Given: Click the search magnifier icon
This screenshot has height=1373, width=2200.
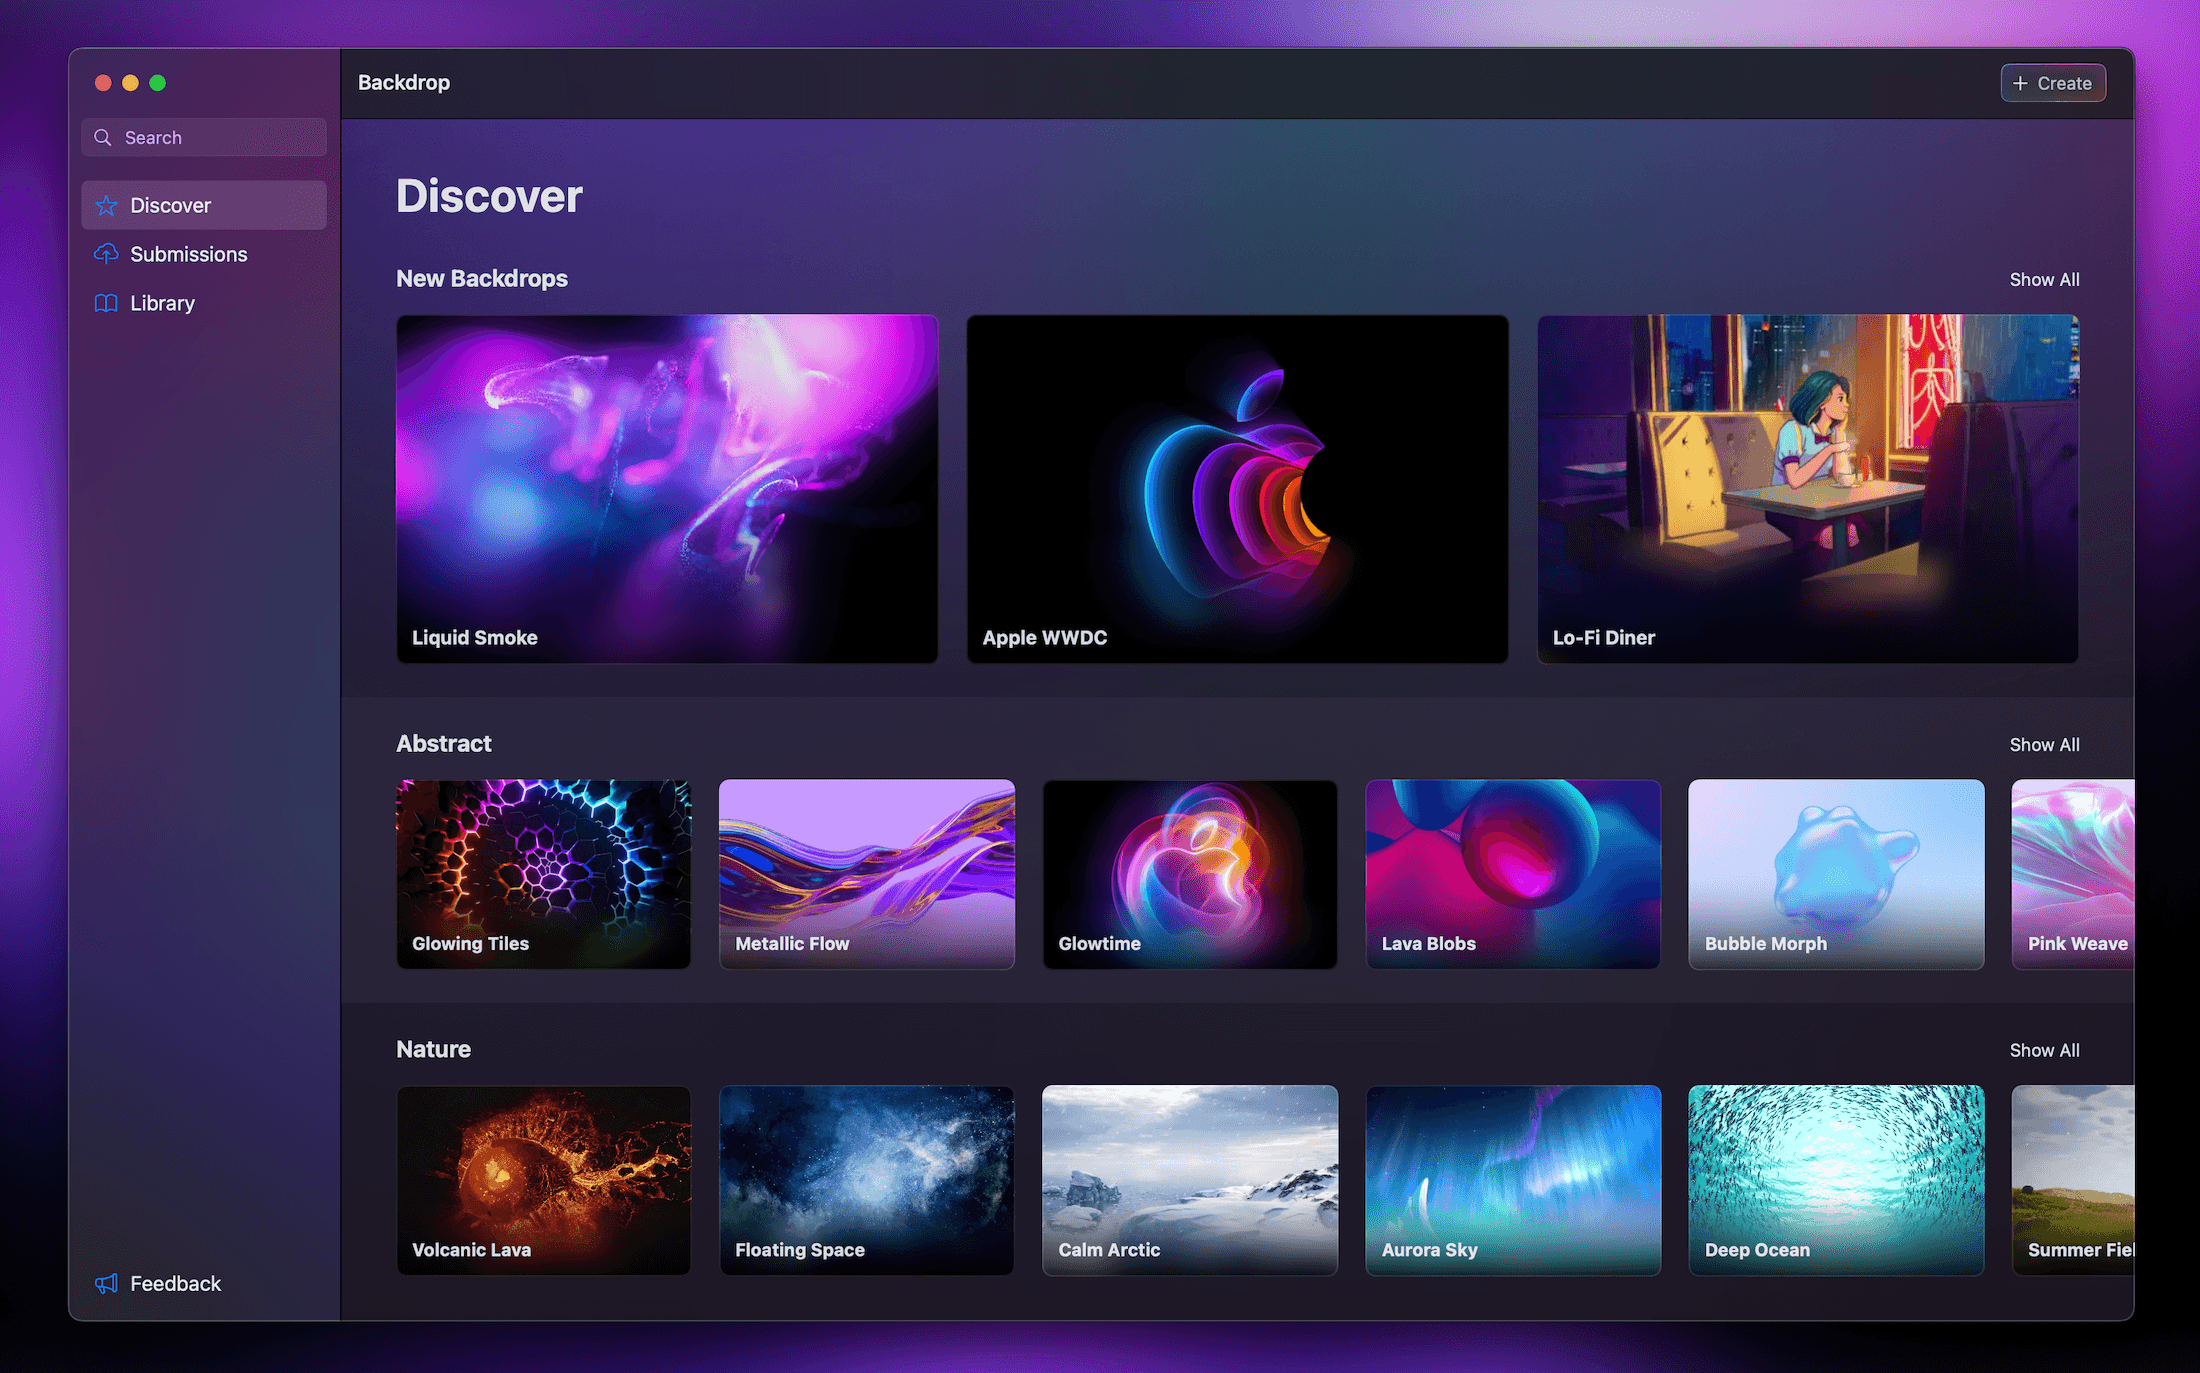Looking at the screenshot, I should click(x=103, y=138).
